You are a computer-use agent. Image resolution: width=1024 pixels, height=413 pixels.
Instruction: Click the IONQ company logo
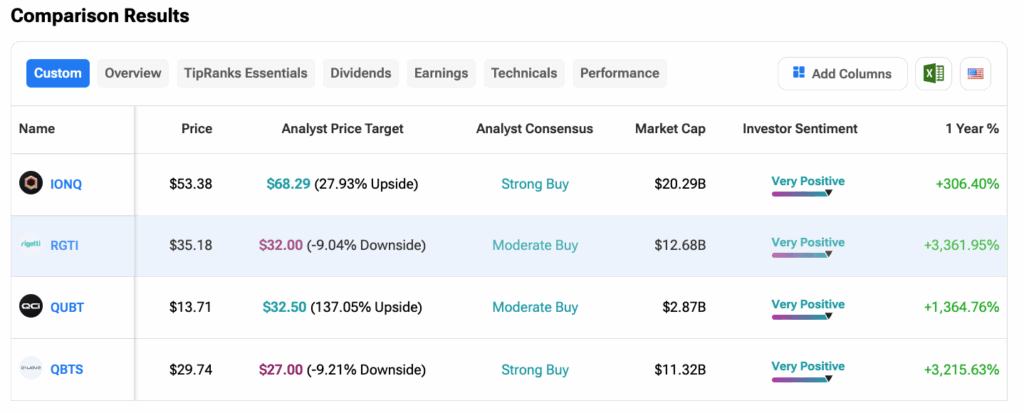[x=31, y=183]
